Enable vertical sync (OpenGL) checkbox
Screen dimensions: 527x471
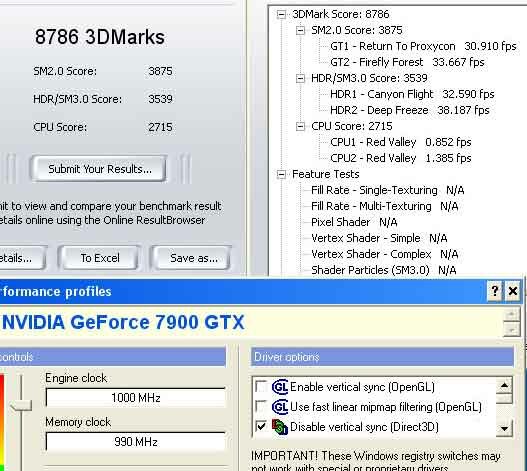click(x=261, y=387)
